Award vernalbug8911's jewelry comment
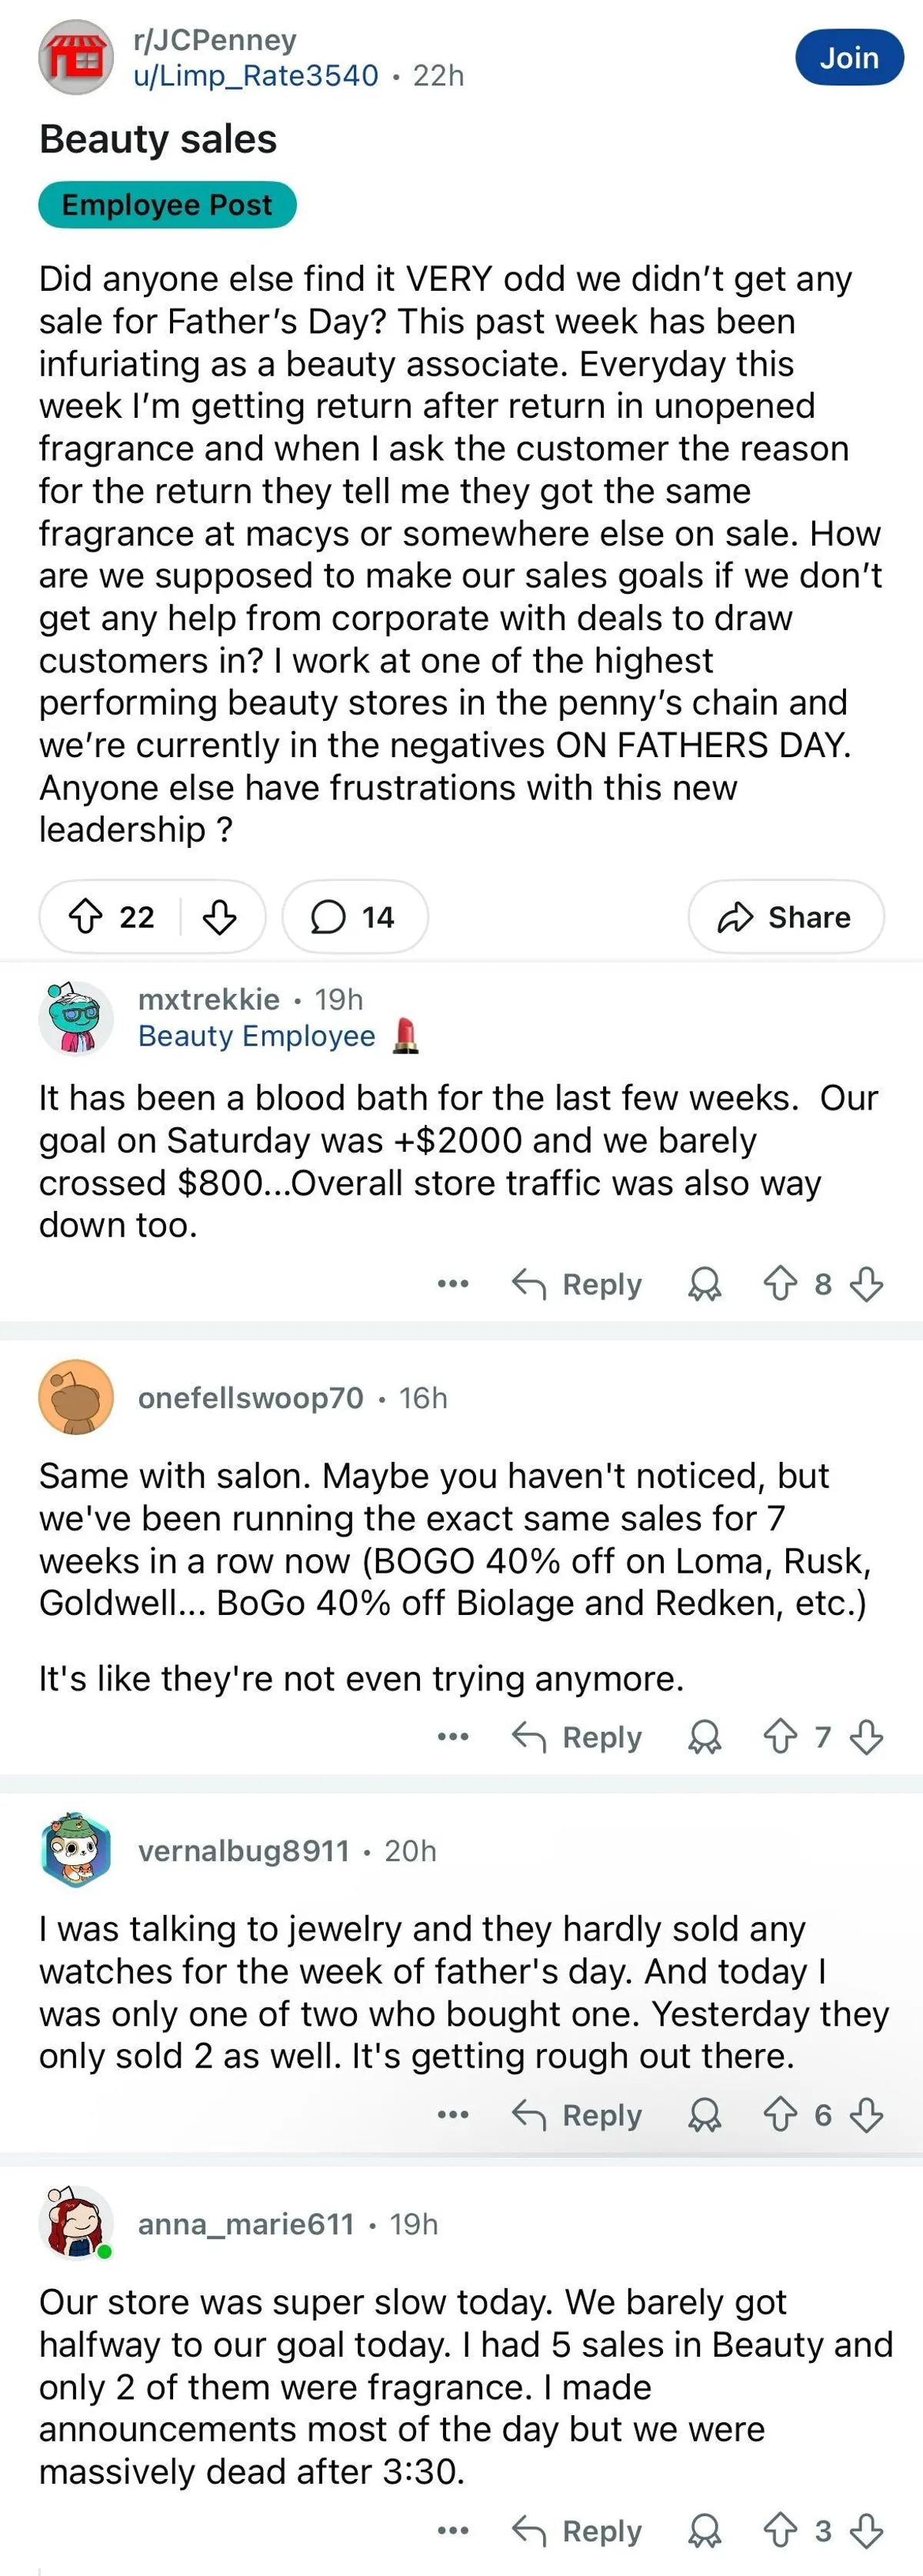923x2576 pixels. [x=704, y=2115]
